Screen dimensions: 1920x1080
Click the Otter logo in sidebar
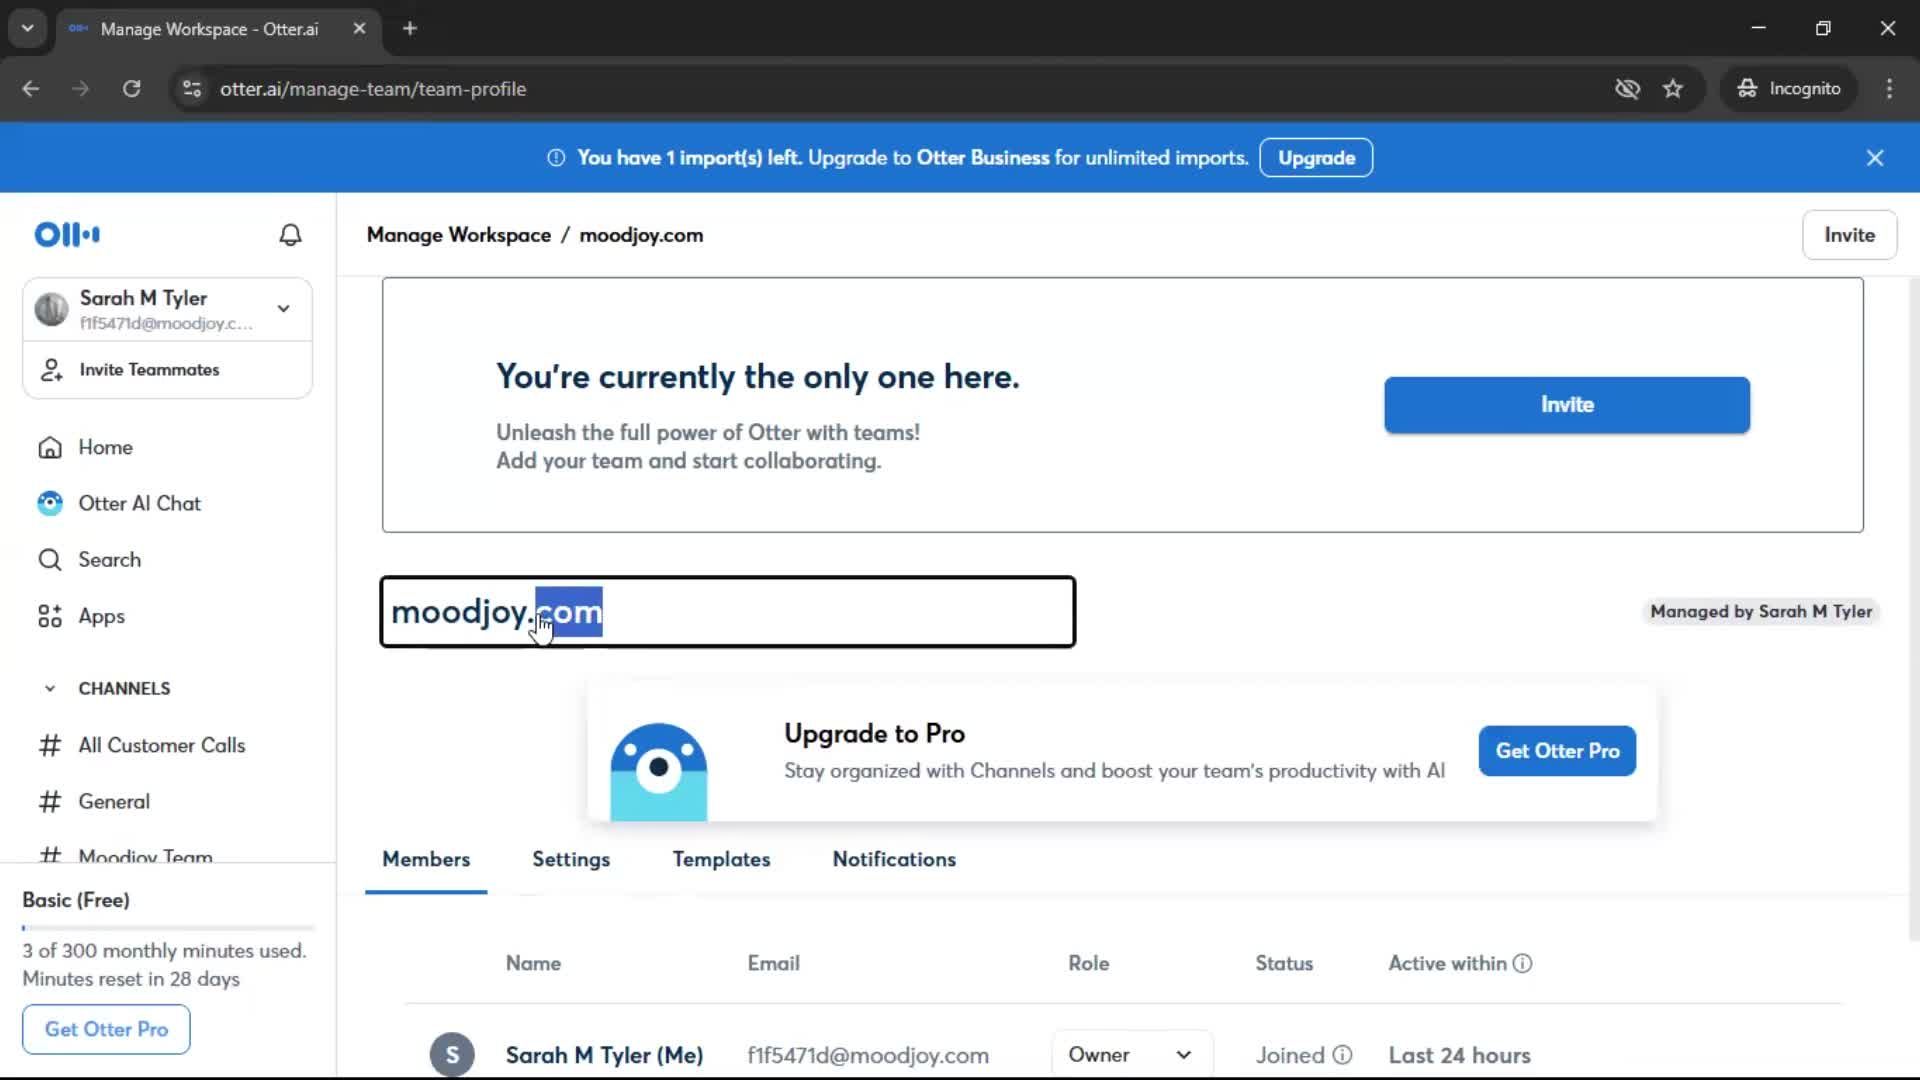pyautogui.click(x=67, y=235)
